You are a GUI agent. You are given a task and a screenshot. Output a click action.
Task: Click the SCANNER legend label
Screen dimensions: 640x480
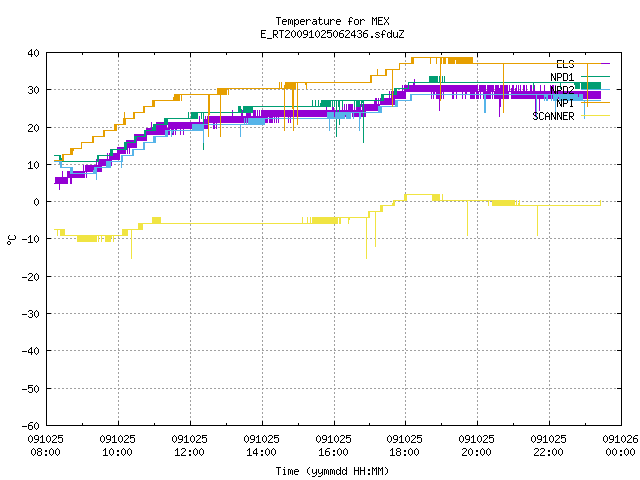tap(553, 116)
